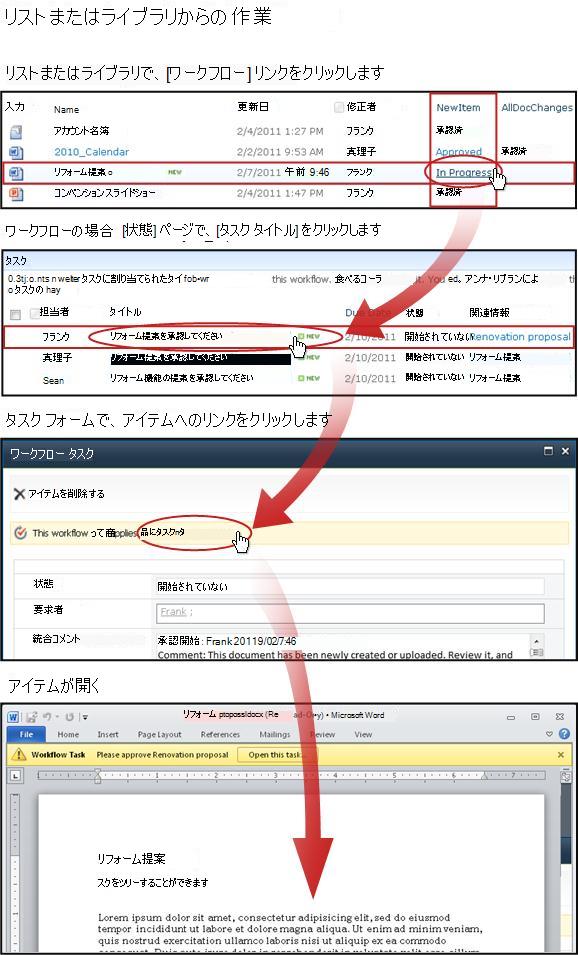578x955 pixels.
Task: Collapse the Word ribbon with the chevron
Action: [x=549, y=735]
